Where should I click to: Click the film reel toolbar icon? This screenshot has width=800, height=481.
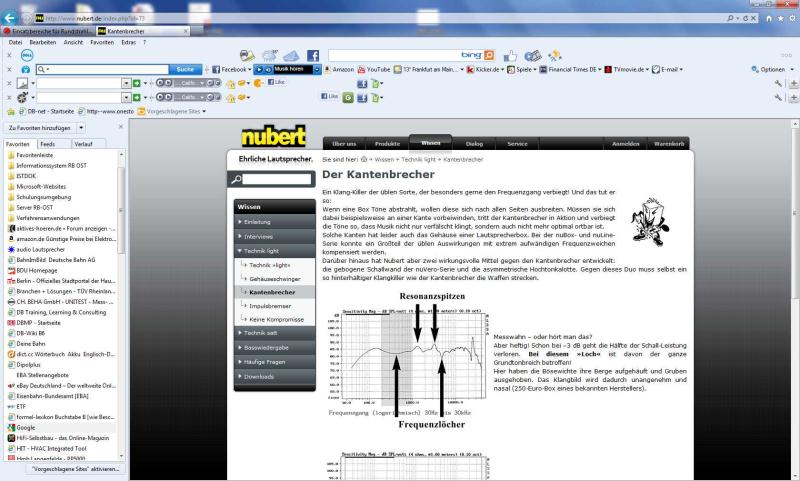(22, 97)
